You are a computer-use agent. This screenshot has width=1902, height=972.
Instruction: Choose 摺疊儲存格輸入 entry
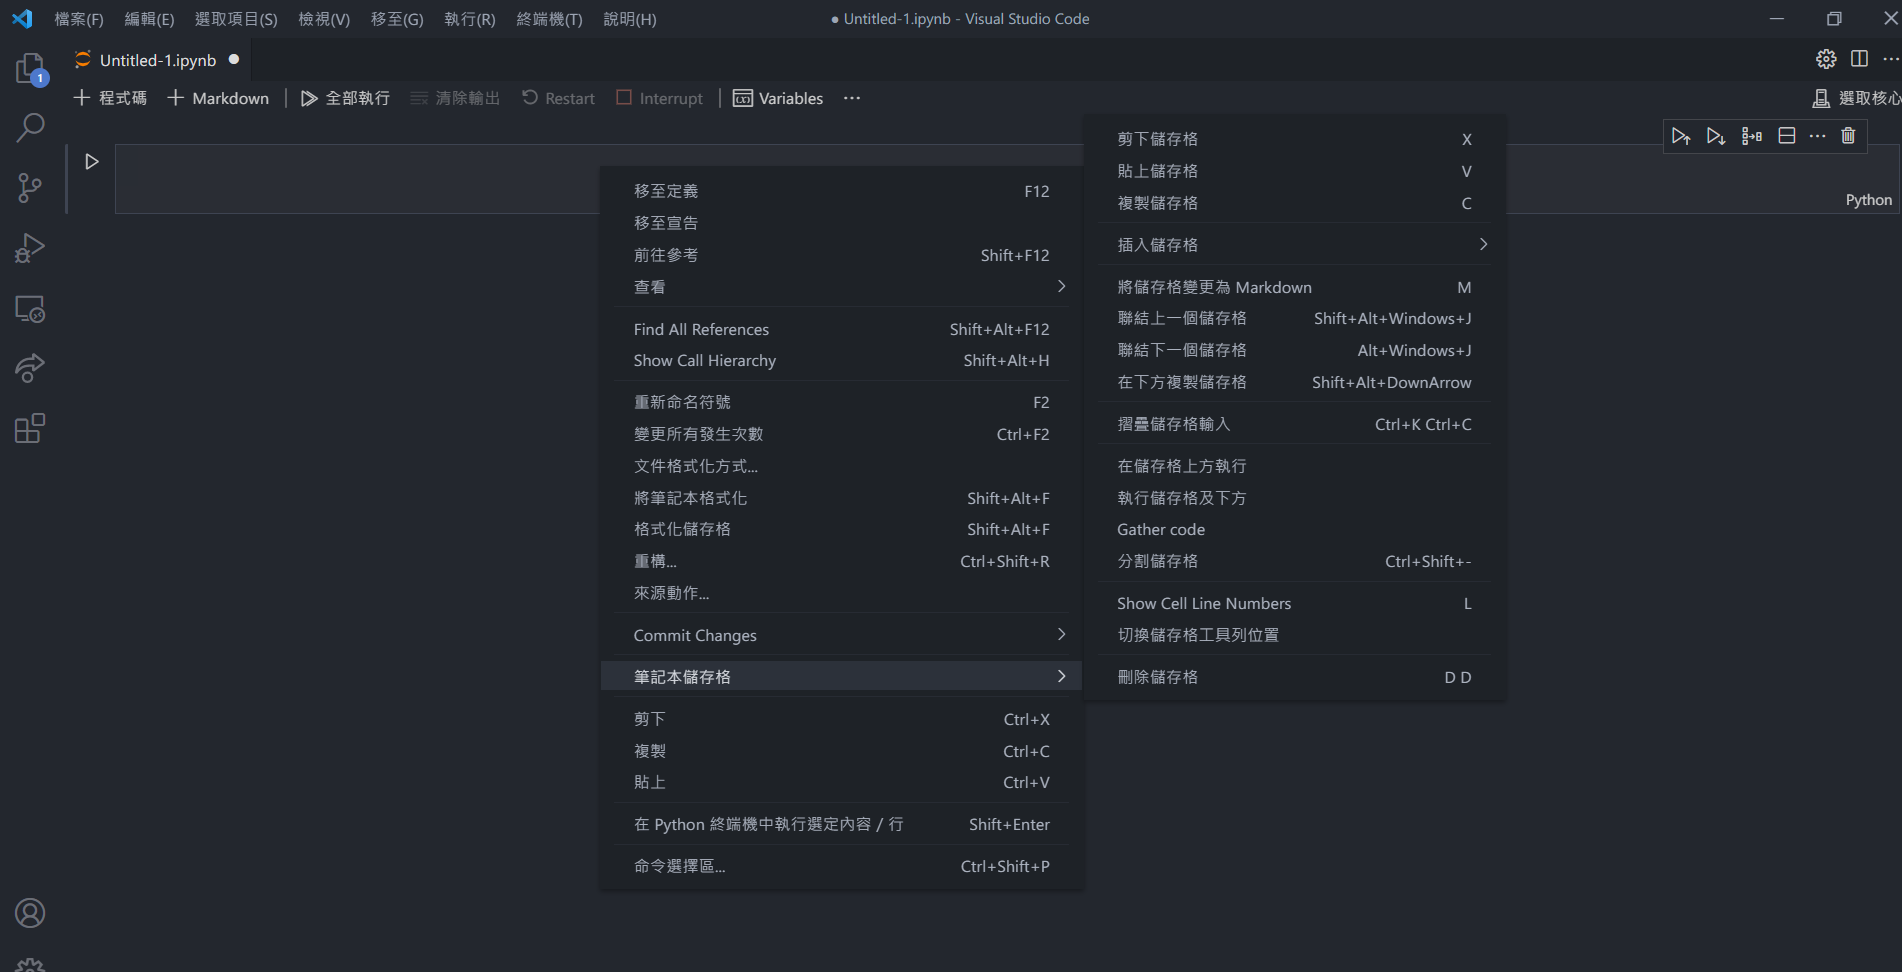[x=1295, y=424]
